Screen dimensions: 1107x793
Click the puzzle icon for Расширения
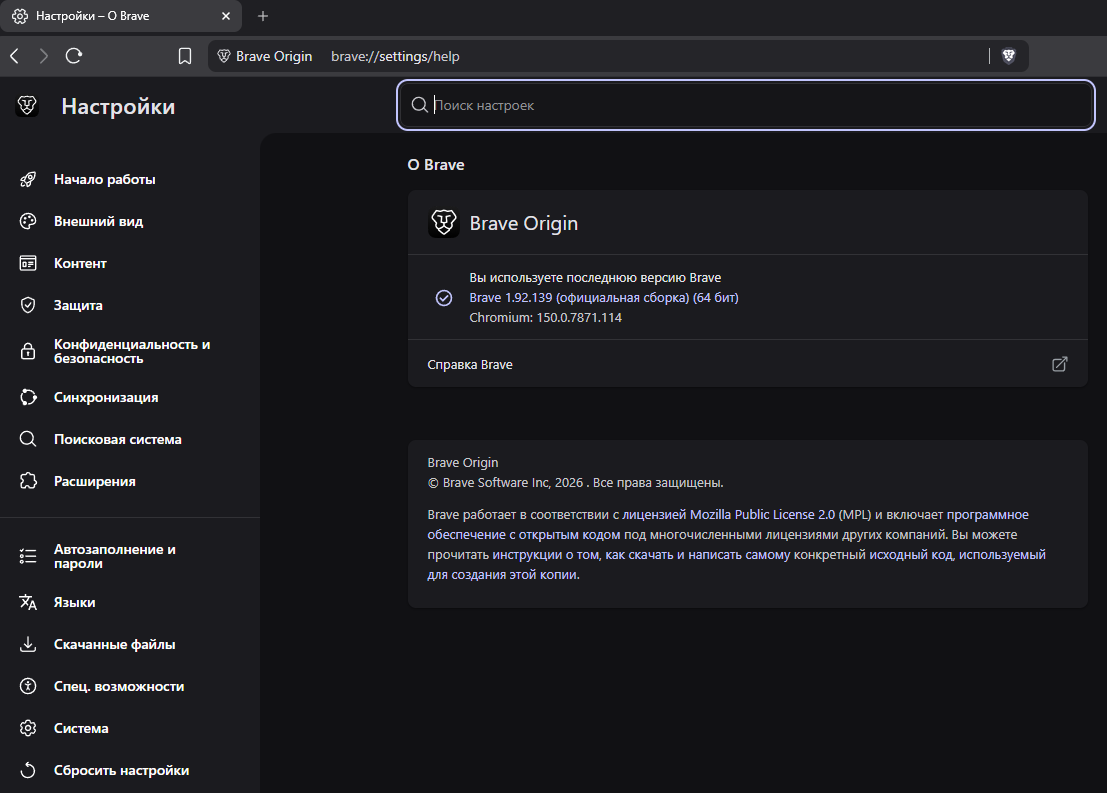(x=28, y=481)
